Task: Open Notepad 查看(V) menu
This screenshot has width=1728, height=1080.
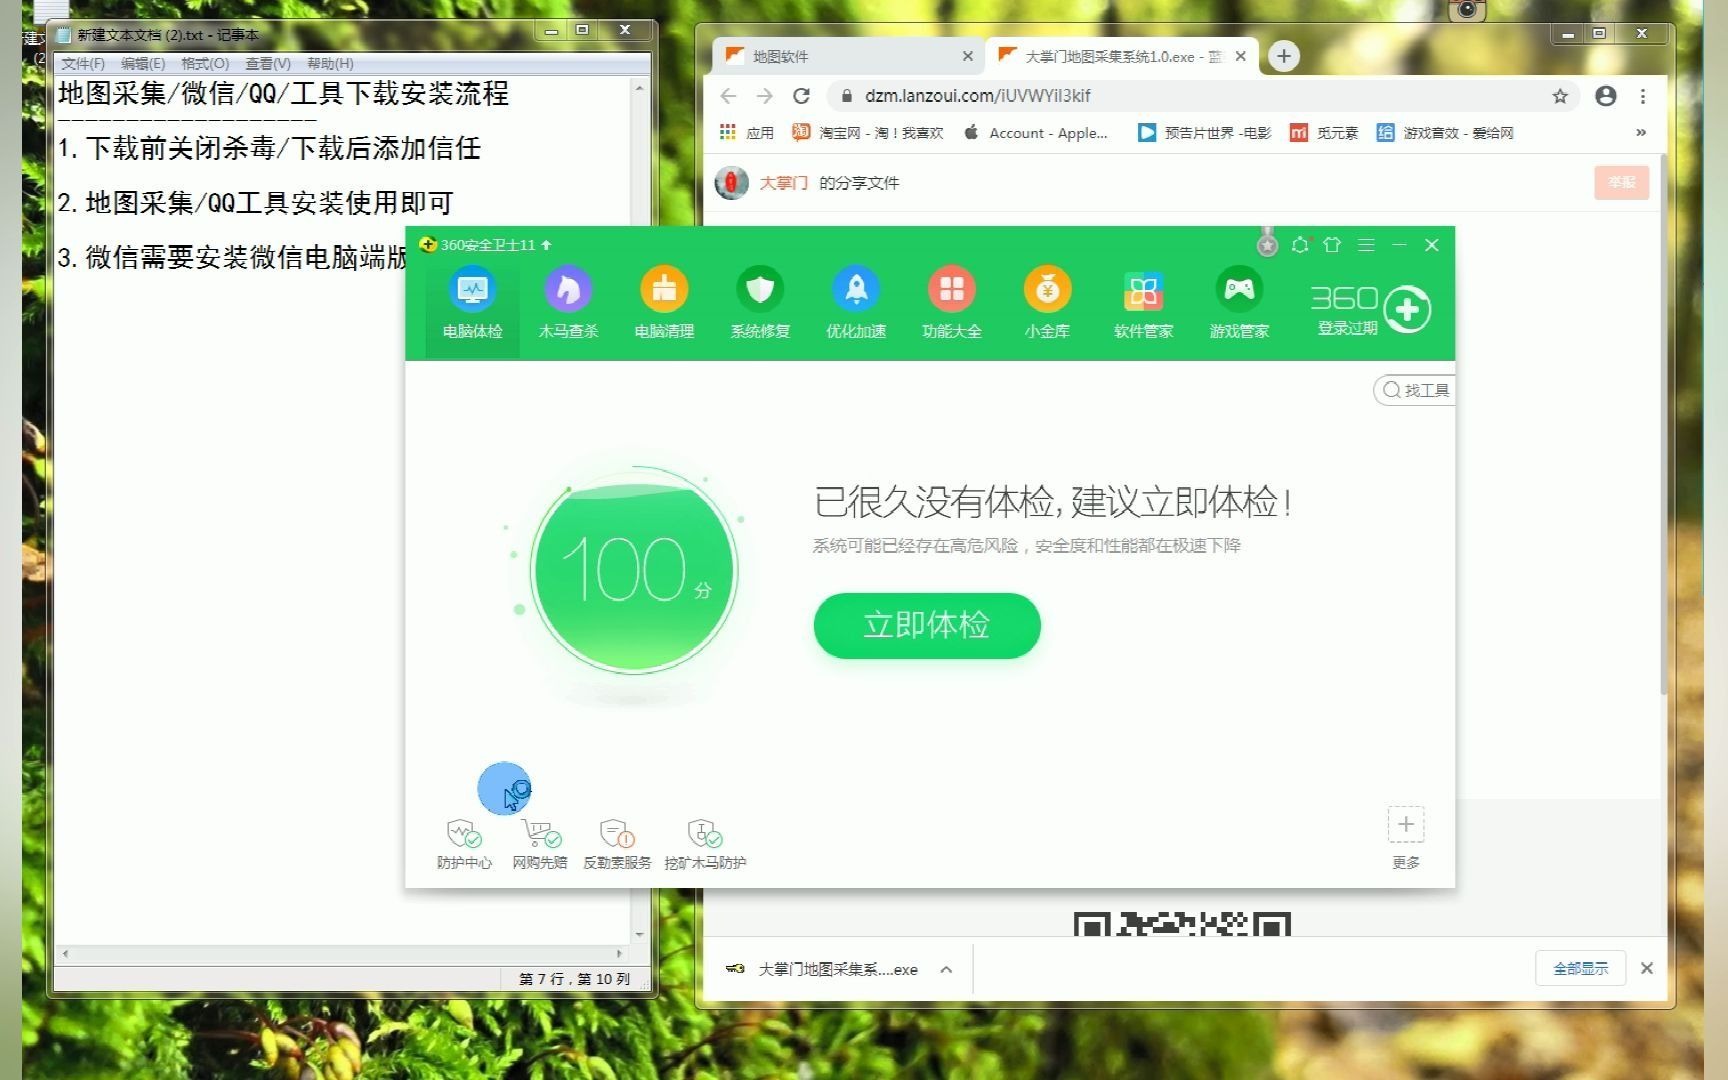Action: pos(268,63)
